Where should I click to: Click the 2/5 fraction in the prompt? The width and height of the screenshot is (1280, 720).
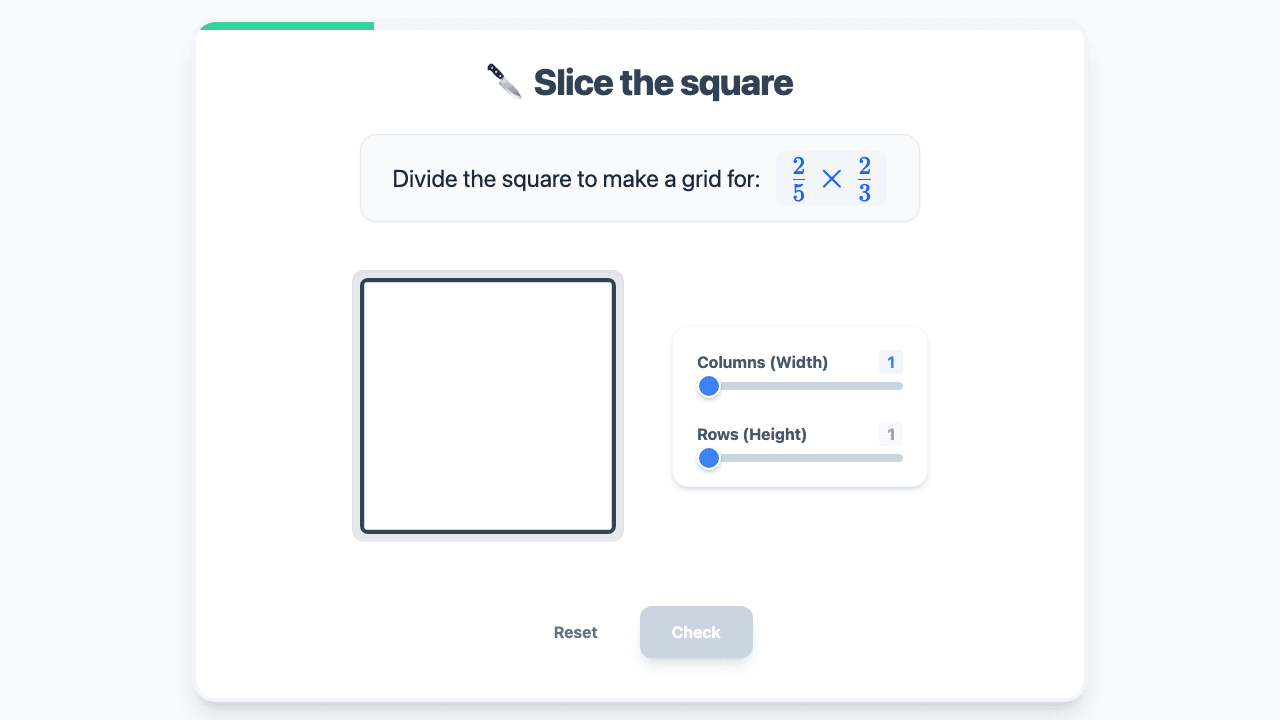point(798,179)
